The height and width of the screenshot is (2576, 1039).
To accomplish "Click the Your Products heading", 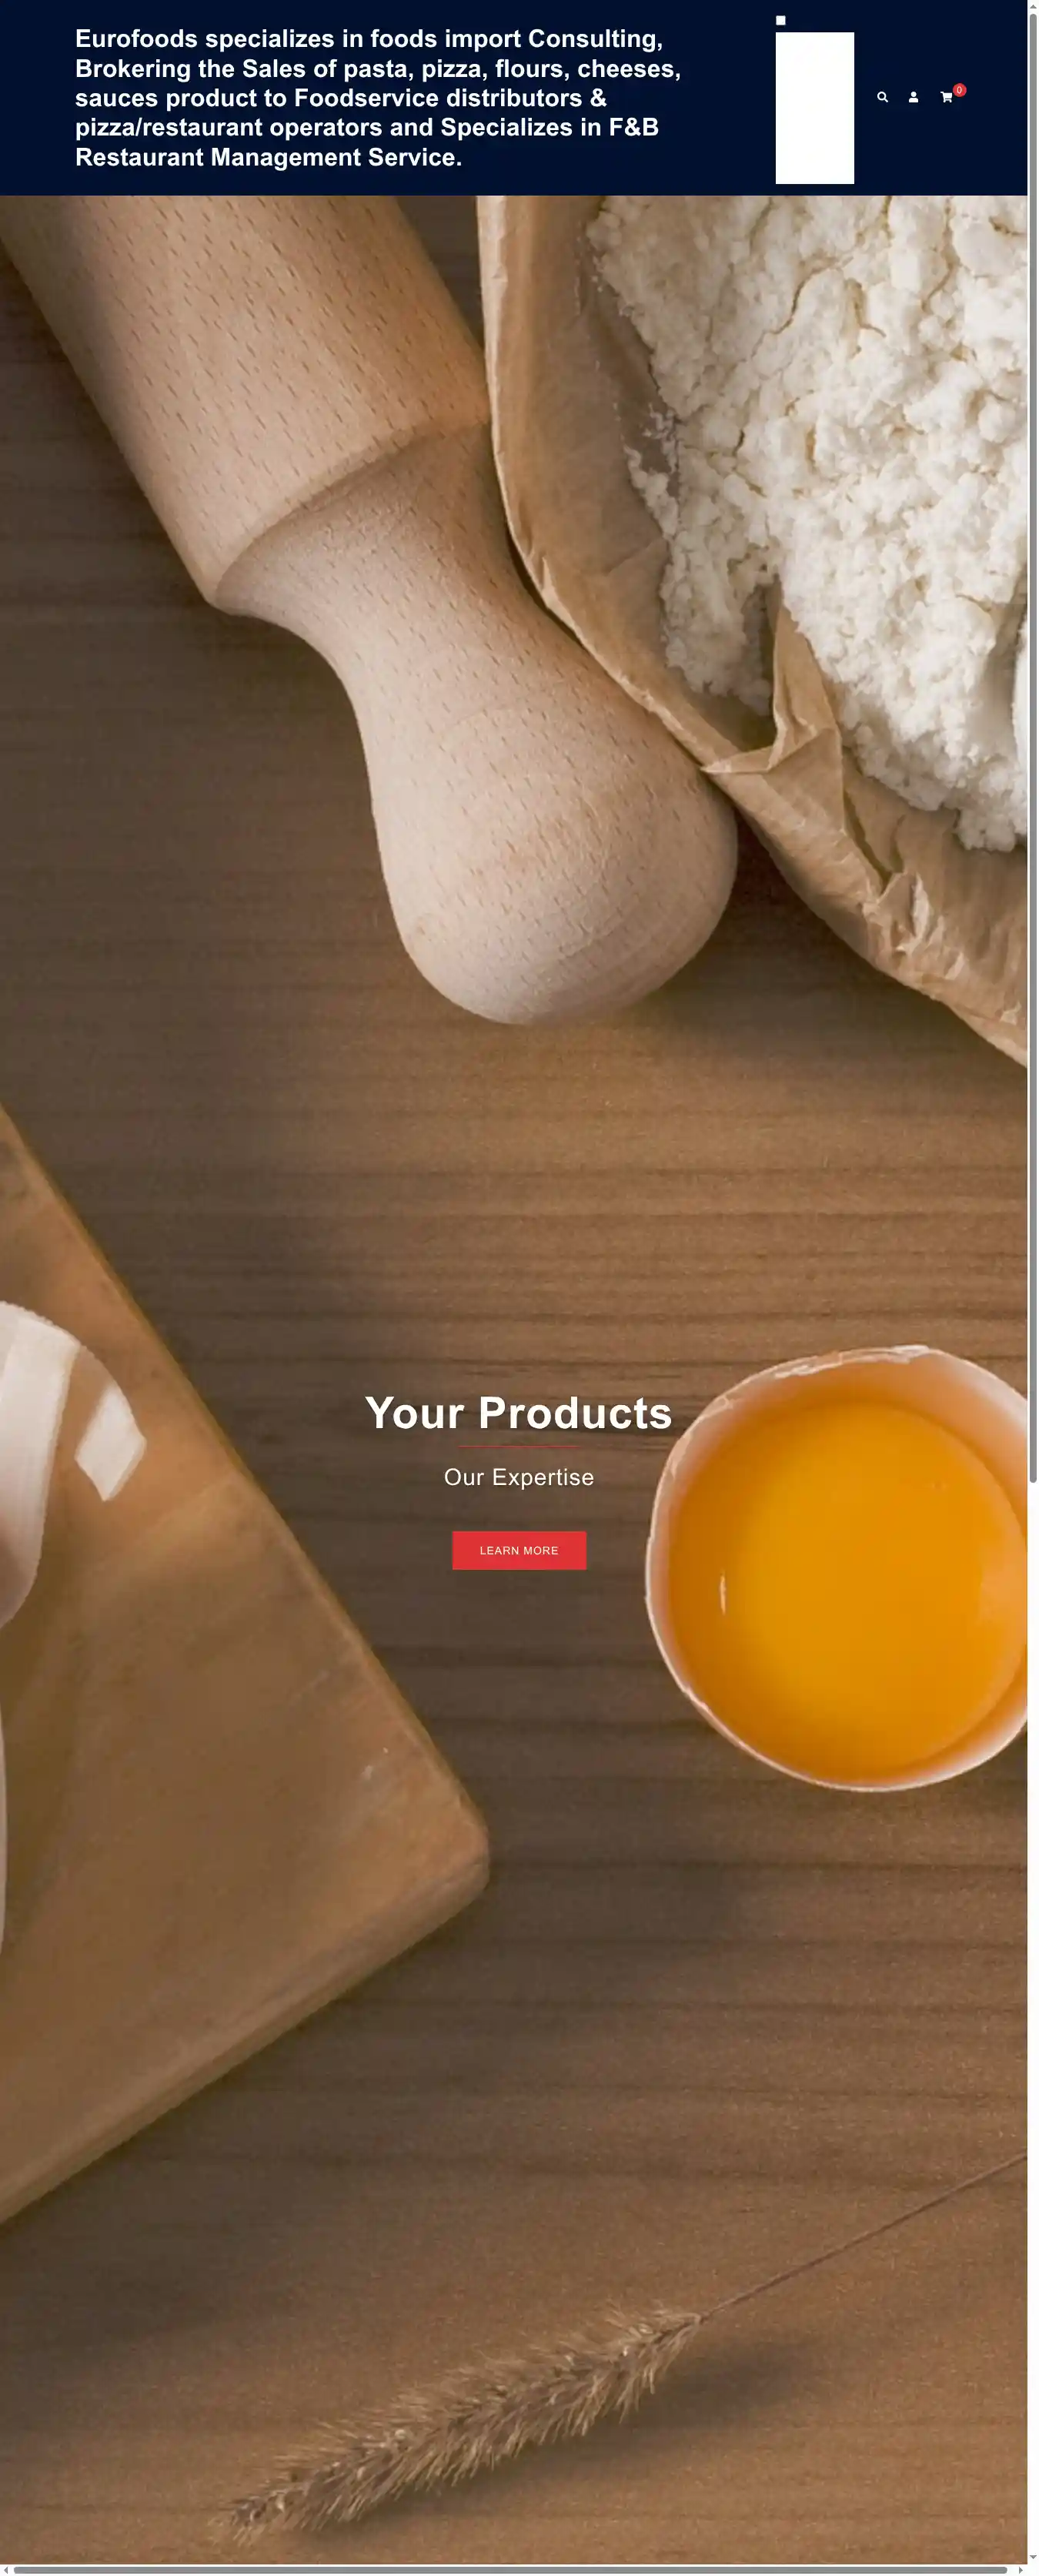I will pos(518,1413).
